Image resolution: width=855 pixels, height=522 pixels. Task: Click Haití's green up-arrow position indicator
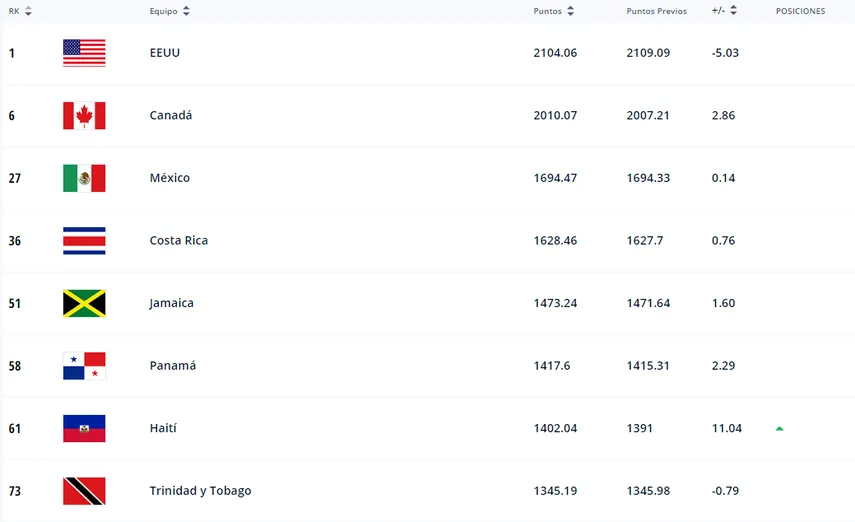click(779, 428)
